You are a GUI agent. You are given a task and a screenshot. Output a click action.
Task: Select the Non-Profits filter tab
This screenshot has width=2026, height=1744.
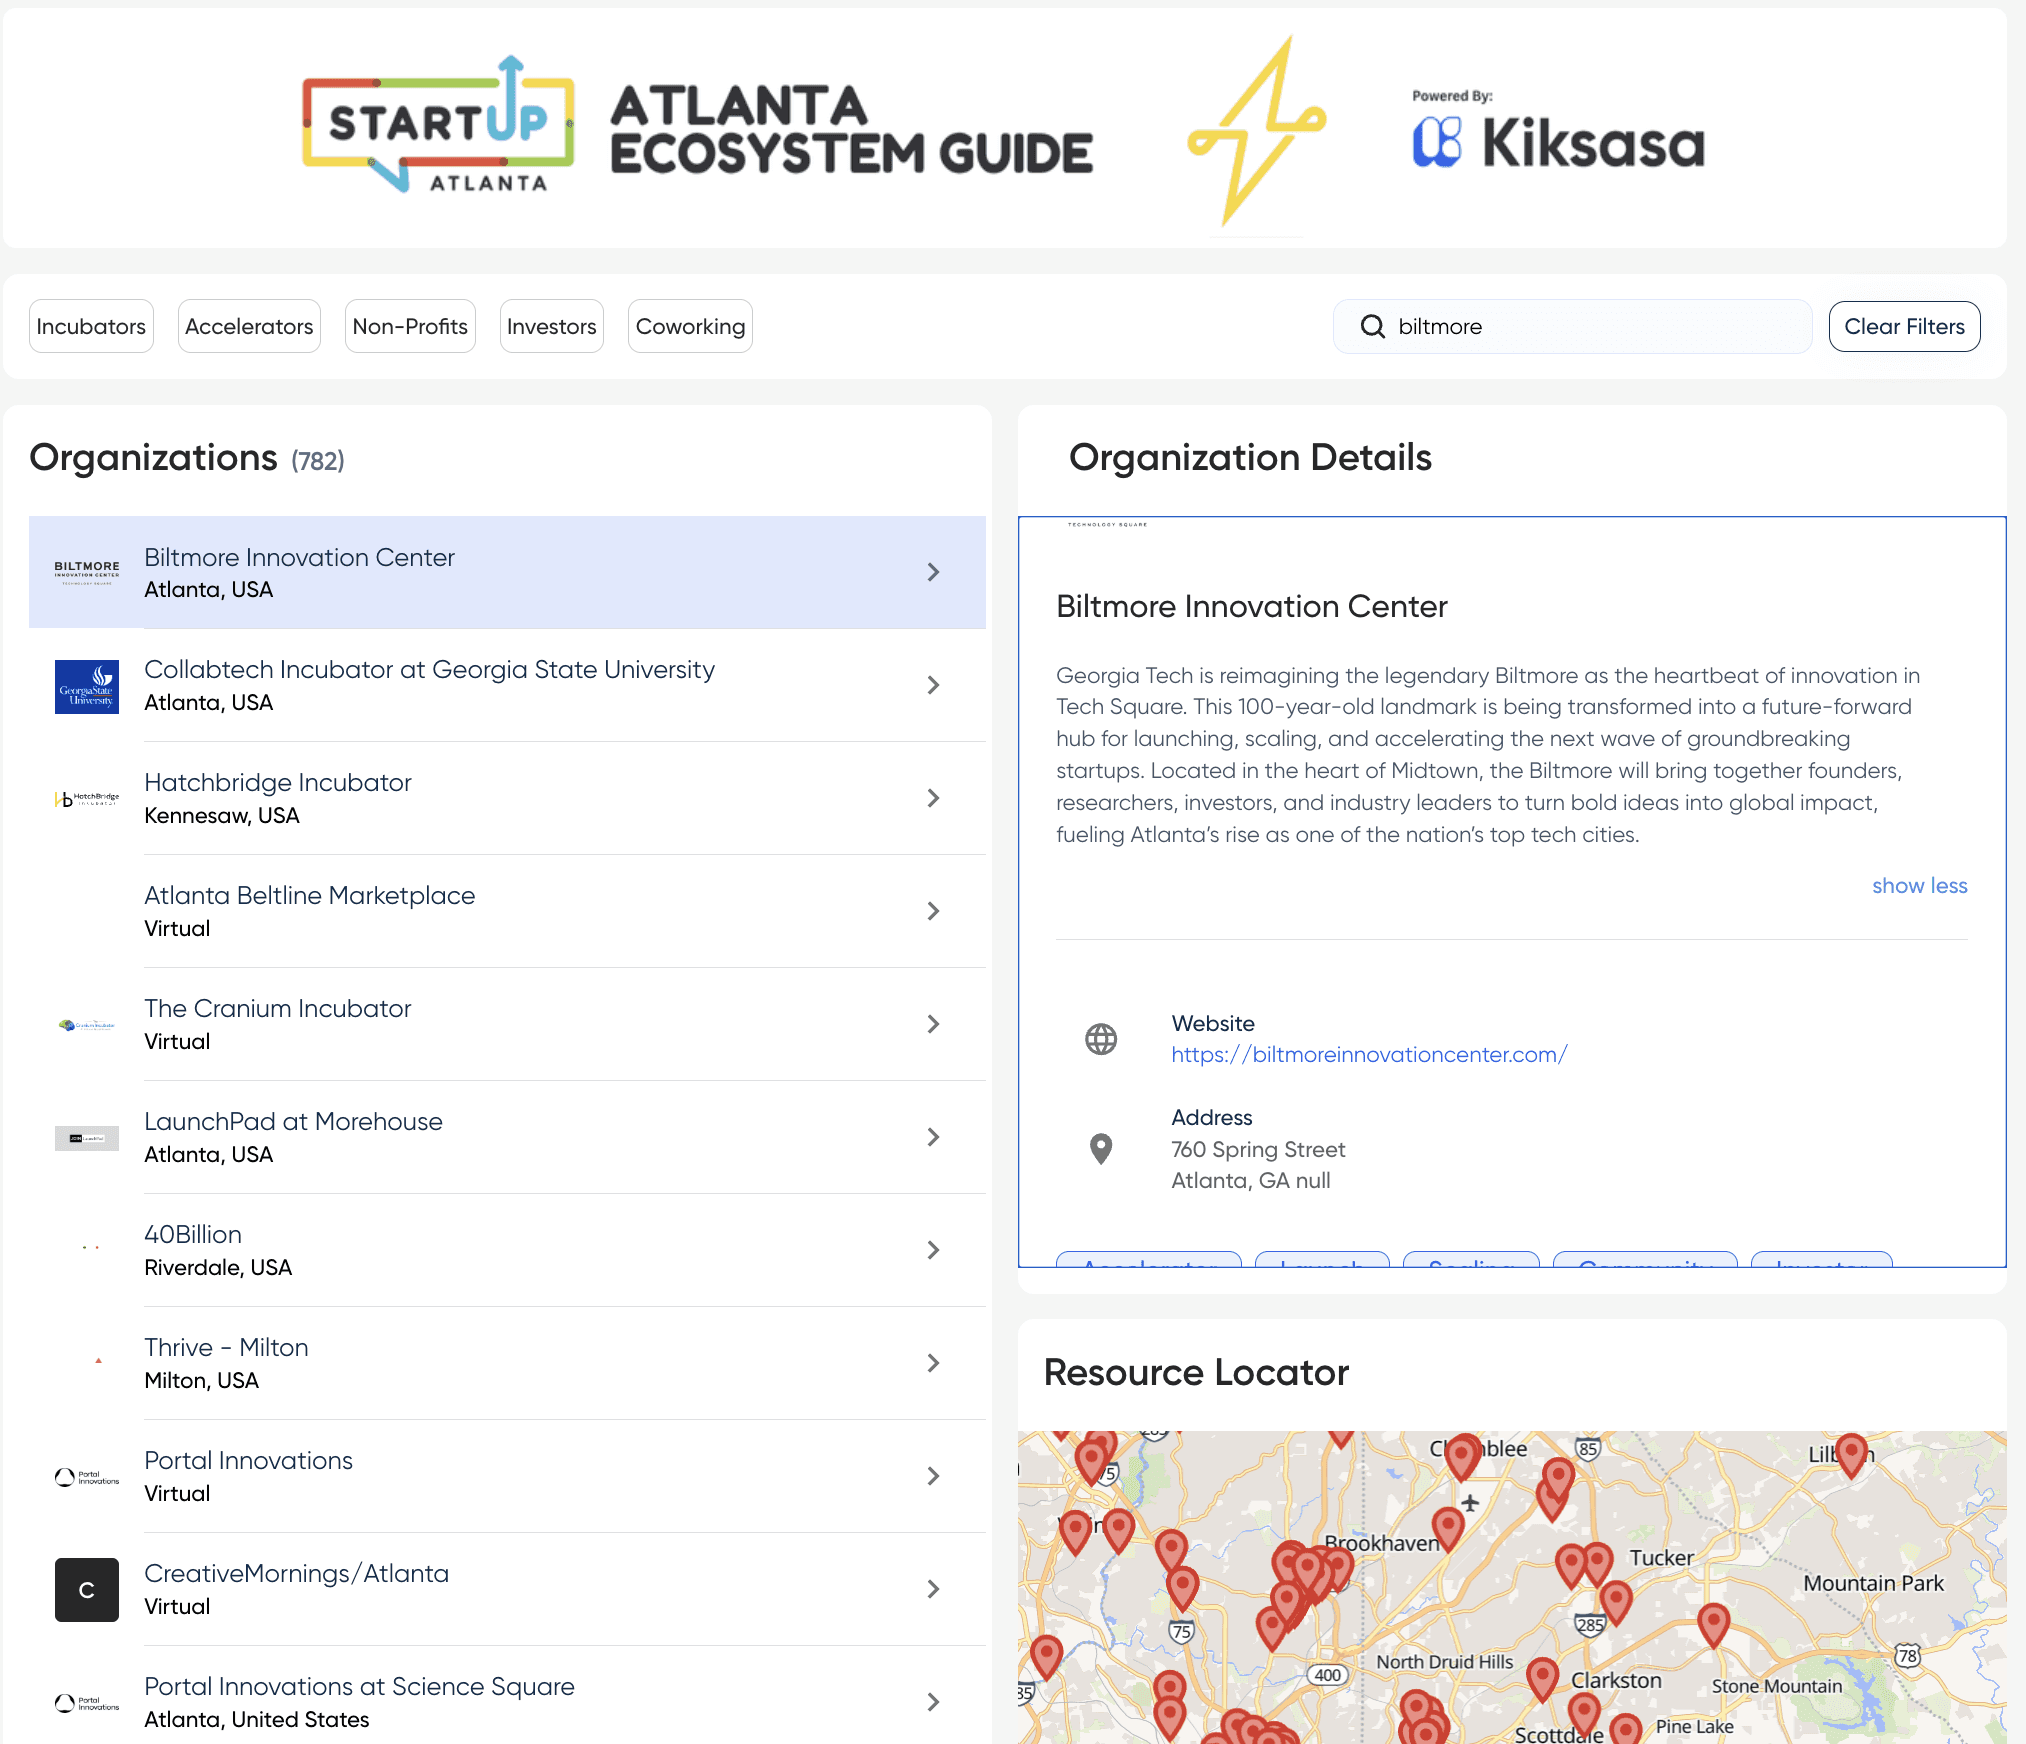click(410, 327)
